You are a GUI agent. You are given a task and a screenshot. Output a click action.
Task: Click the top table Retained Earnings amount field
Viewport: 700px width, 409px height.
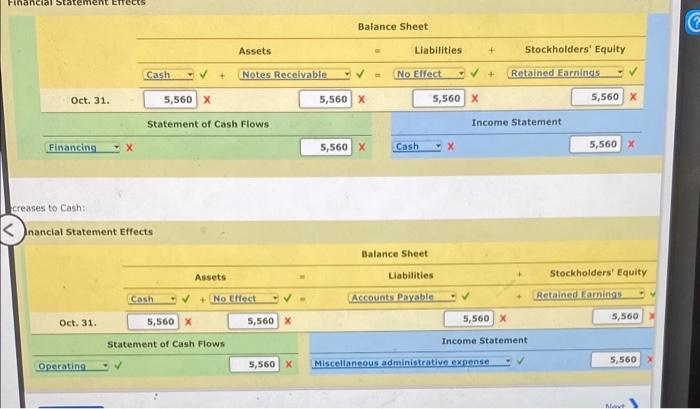click(x=597, y=97)
